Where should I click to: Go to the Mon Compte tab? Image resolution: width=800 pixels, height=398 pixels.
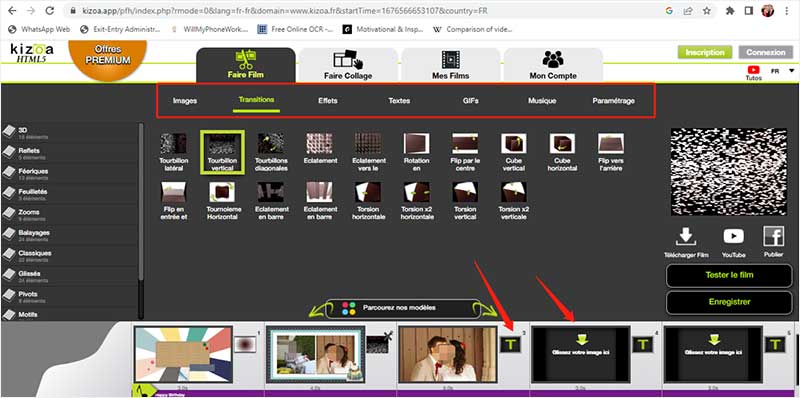click(x=553, y=64)
